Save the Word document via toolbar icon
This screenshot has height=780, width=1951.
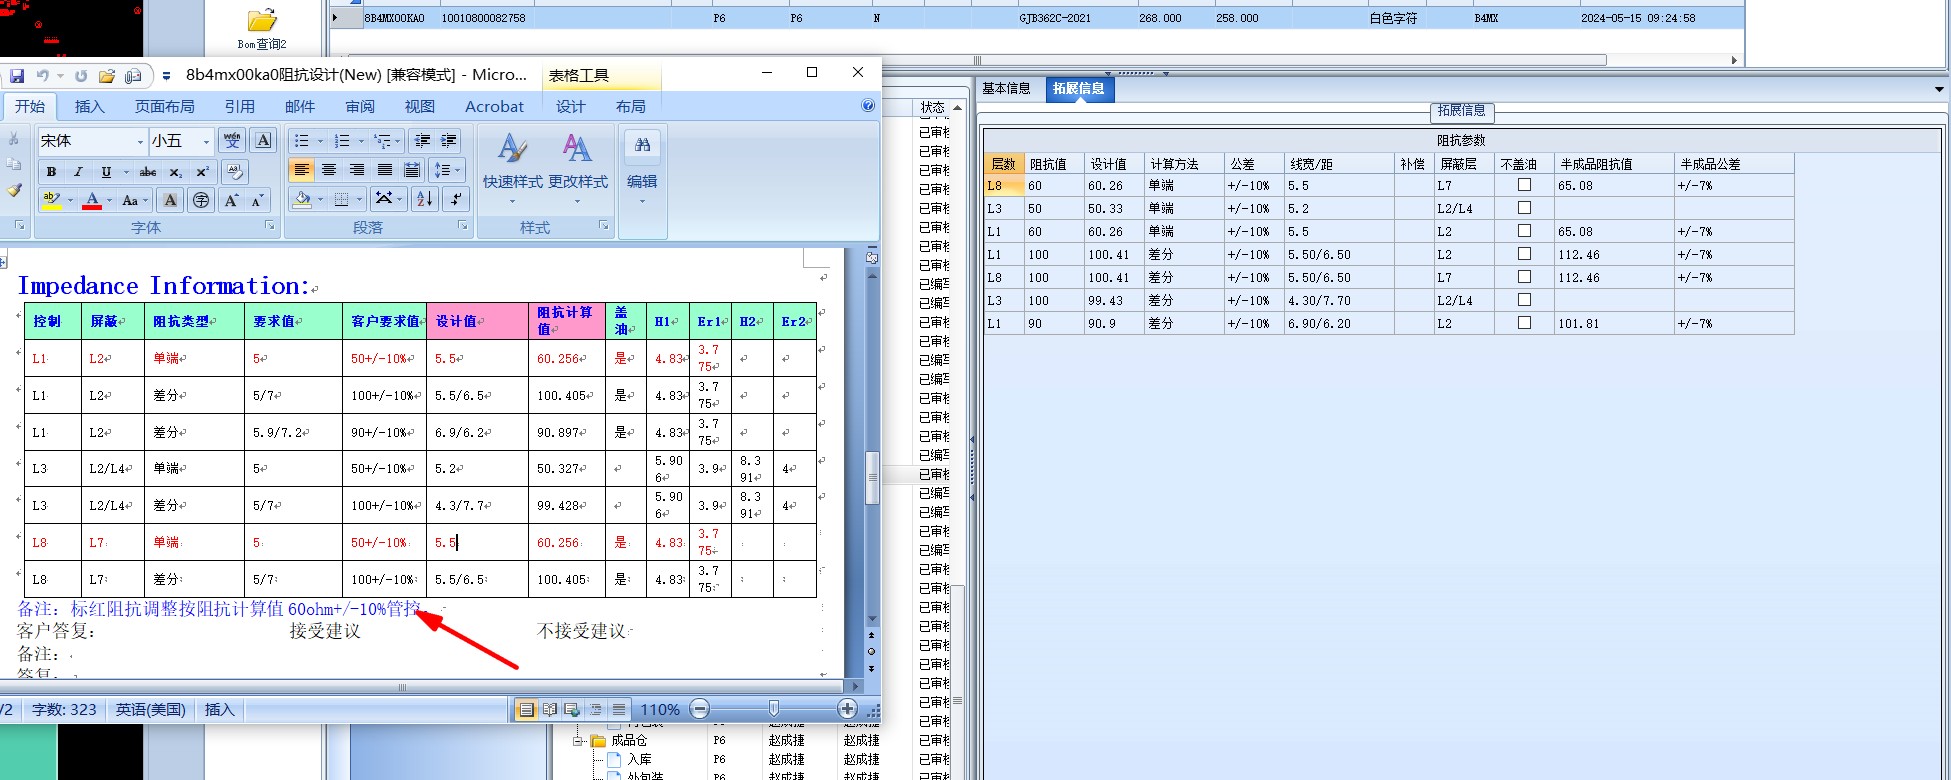17,75
